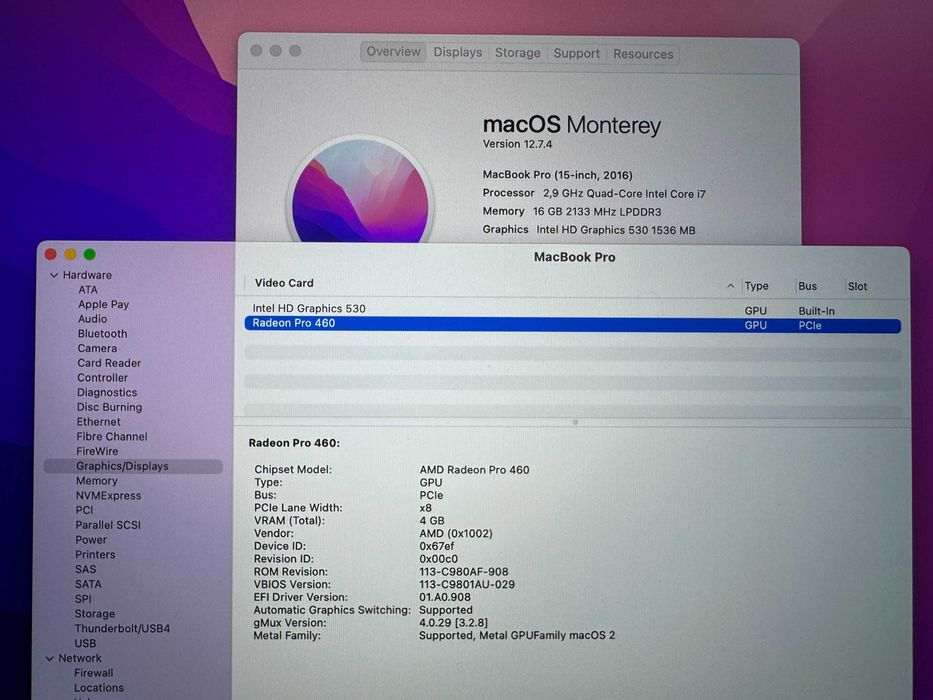
Task: Select Printers in the sidebar
Action: (x=95, y=555)
